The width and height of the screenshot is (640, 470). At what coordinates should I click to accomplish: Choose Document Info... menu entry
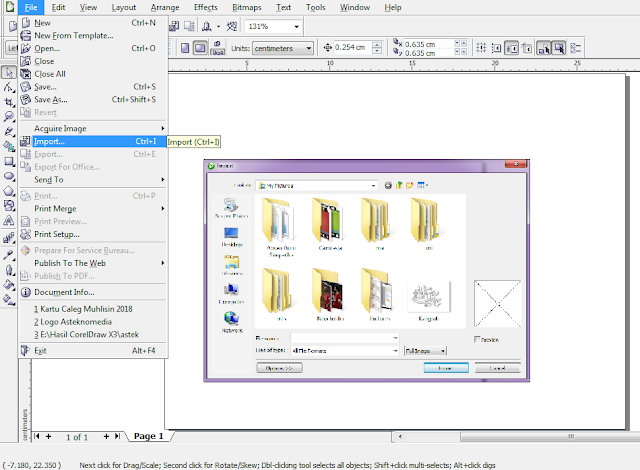[93, 292]
